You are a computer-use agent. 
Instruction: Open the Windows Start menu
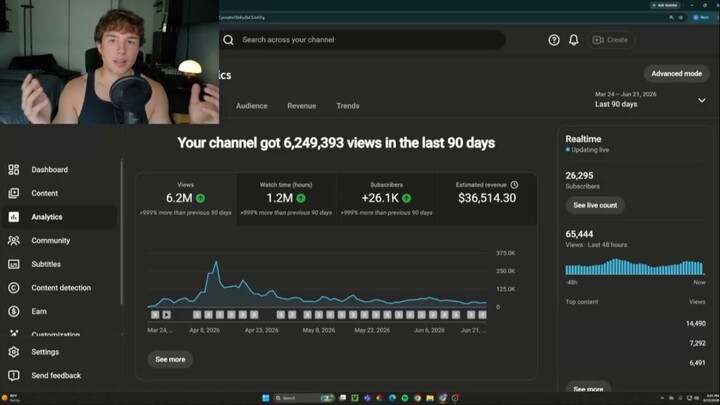265,398
